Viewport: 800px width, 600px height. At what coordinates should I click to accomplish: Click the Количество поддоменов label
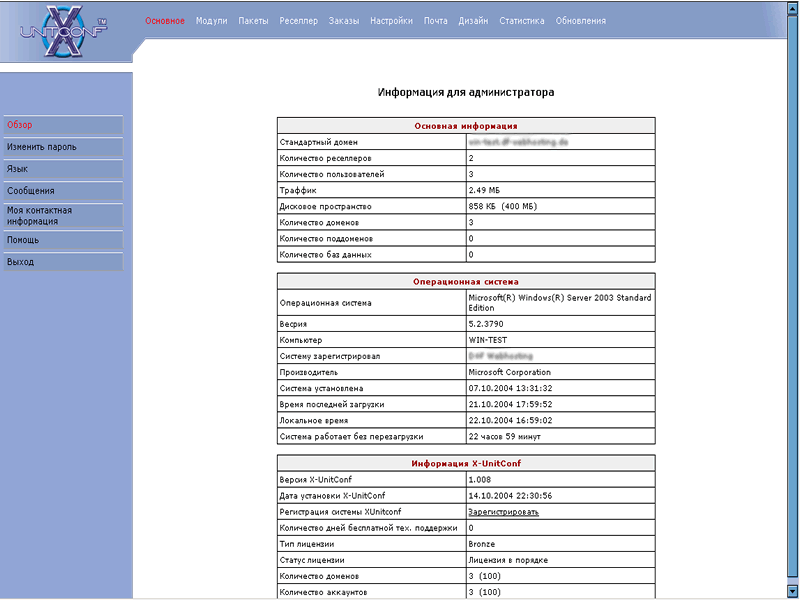pos(326,239)
